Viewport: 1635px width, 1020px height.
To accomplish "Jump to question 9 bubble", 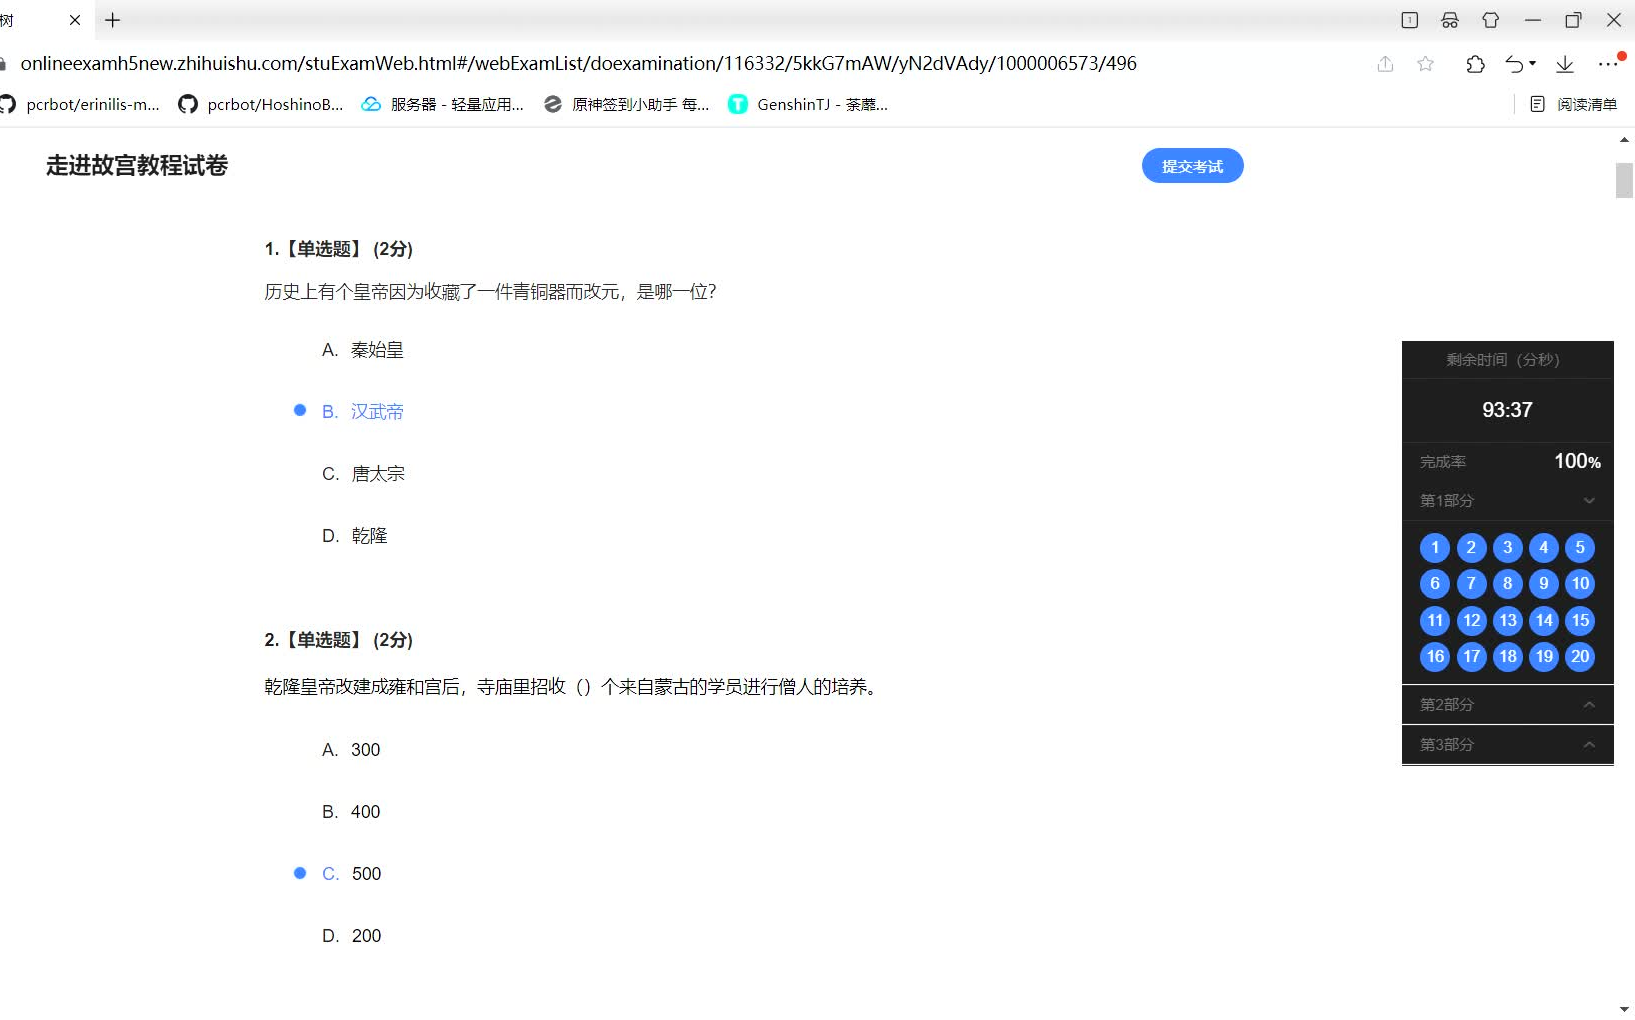I will (x=1544, y=584).
